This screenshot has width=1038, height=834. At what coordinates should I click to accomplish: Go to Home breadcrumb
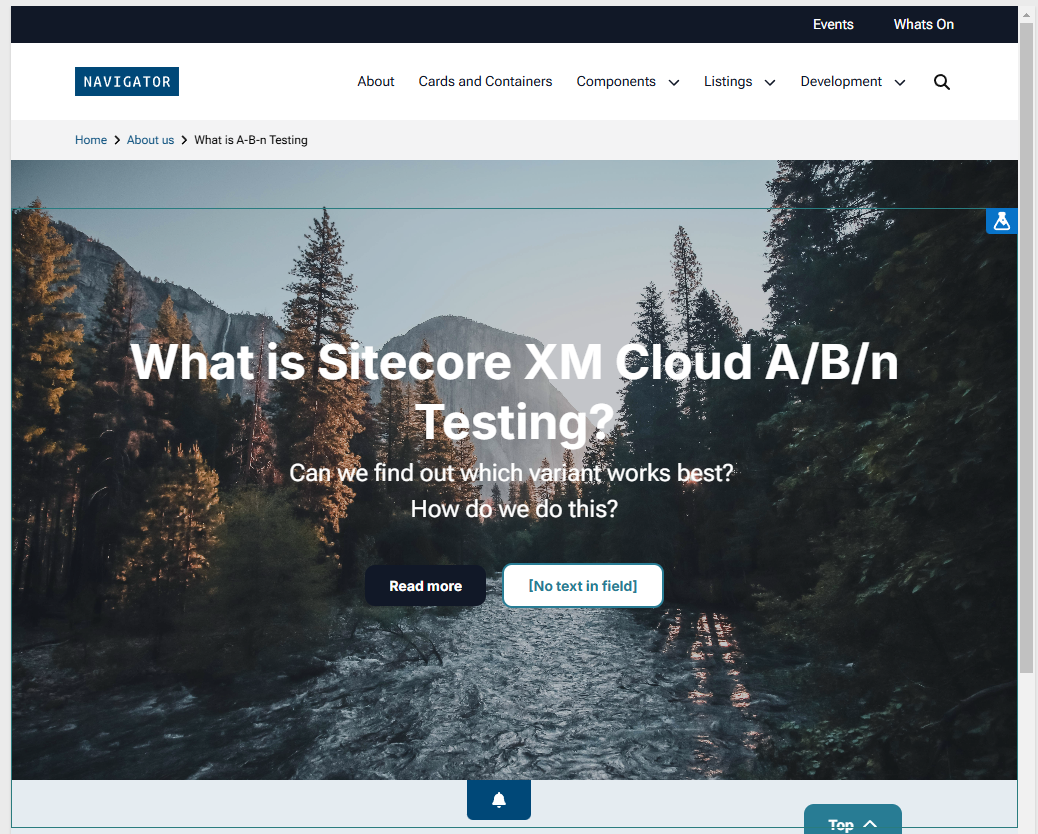[91, 140]
